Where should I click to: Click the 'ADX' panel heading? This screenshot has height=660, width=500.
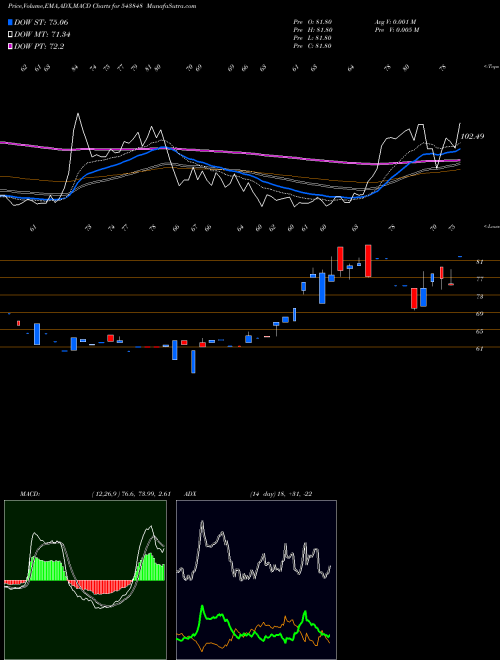pos(190,494)
